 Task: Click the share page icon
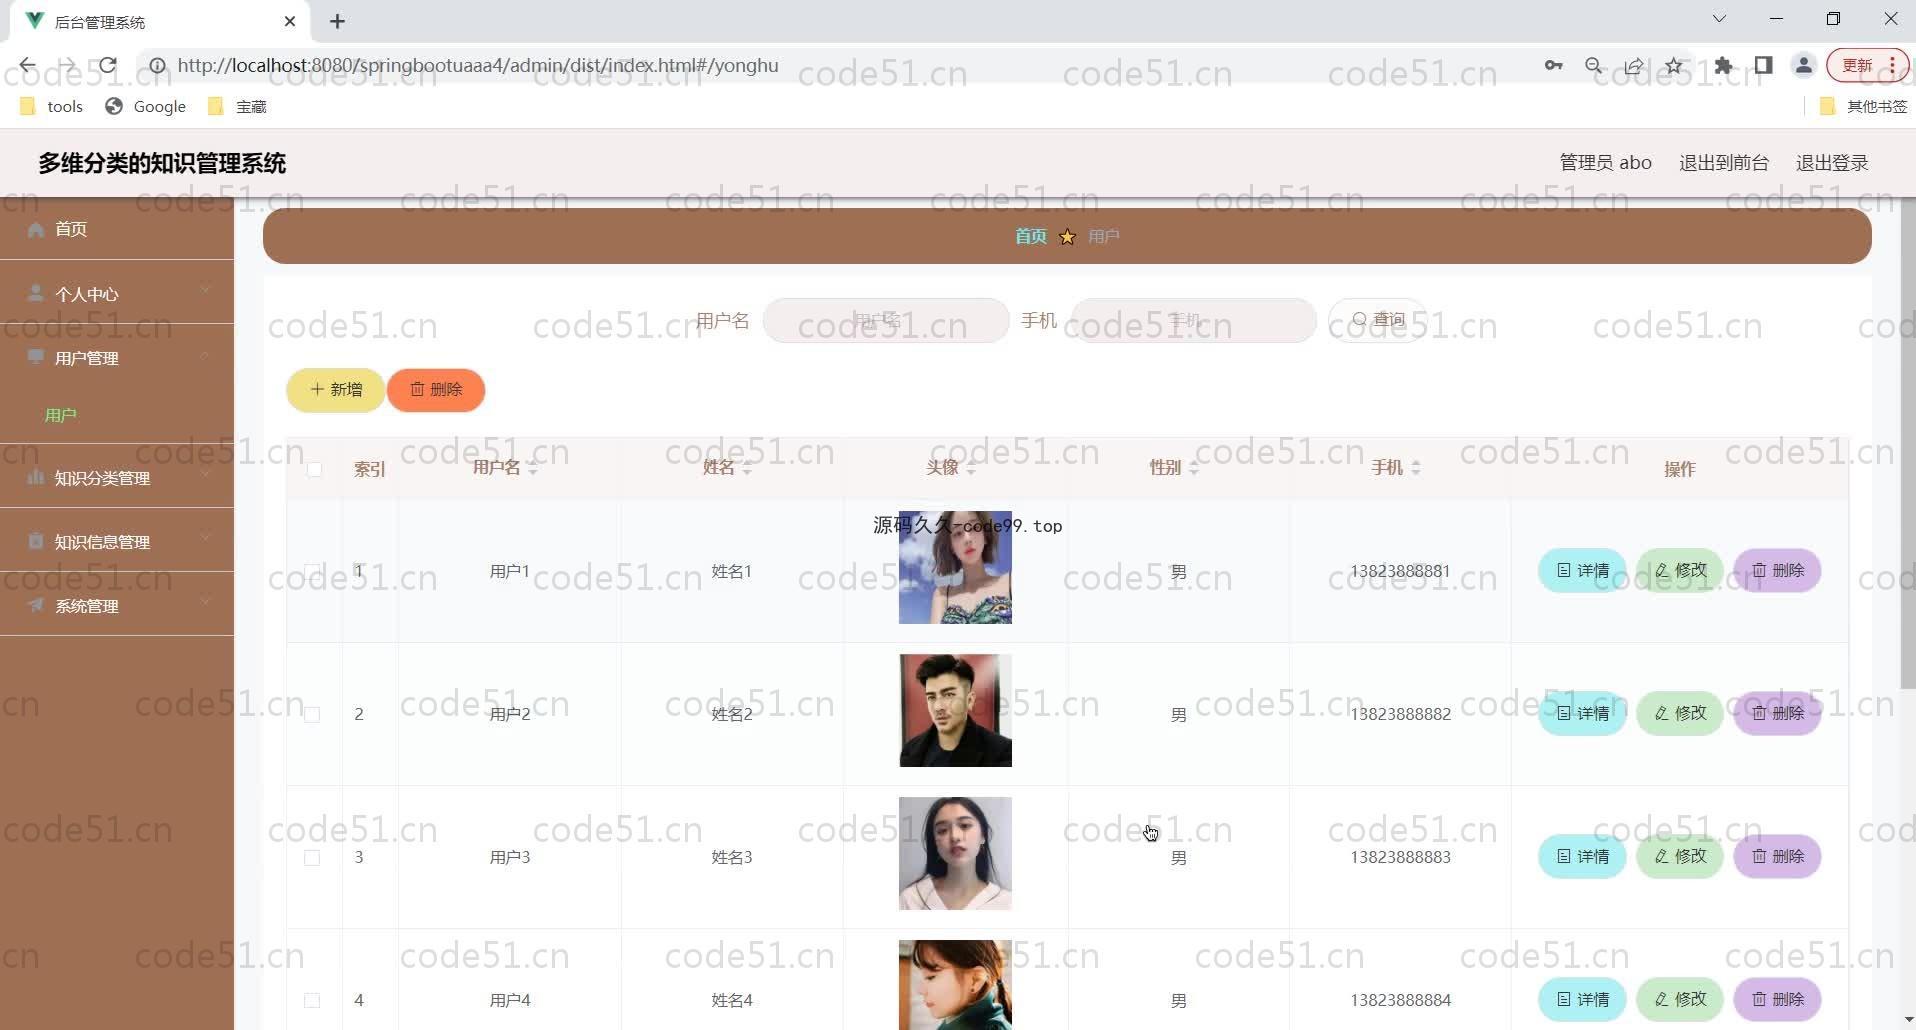1634,66
